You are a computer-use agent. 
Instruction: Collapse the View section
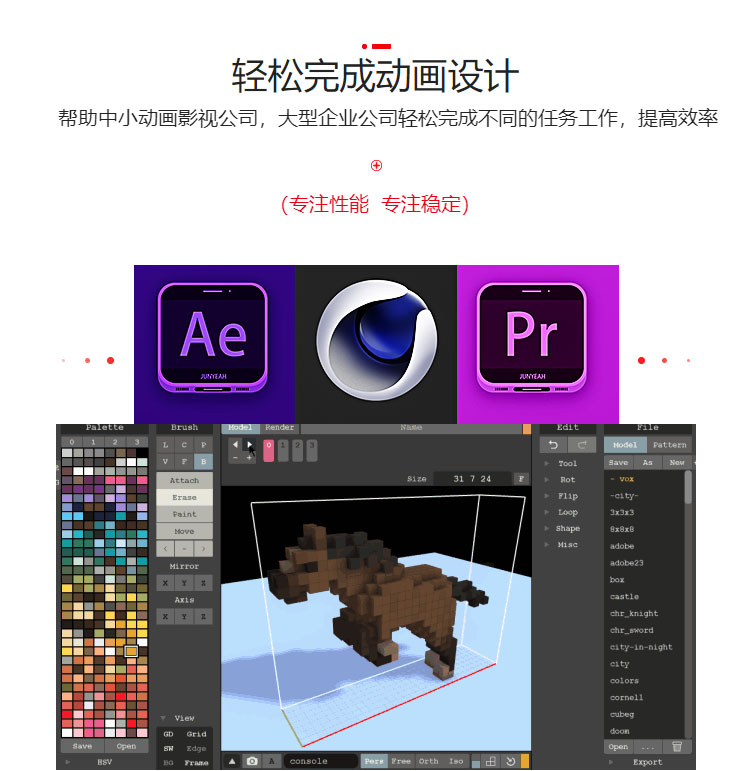[x=184, y=718]
